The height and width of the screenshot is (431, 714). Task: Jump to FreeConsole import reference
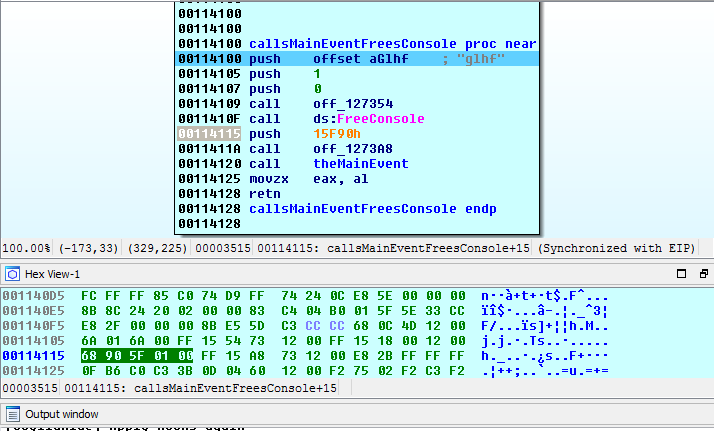(x=381, y=119)
